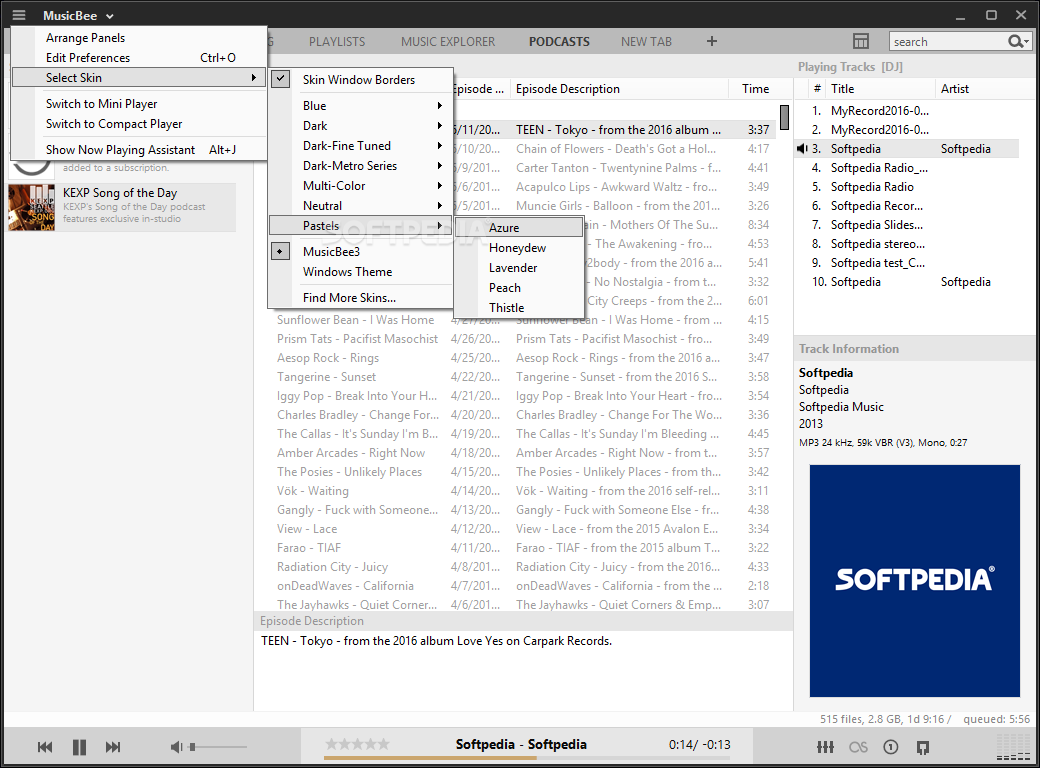The height and width of the screenshot is (768, 1040).
Task: Add a new tab with plus icon
Action: 712,41
